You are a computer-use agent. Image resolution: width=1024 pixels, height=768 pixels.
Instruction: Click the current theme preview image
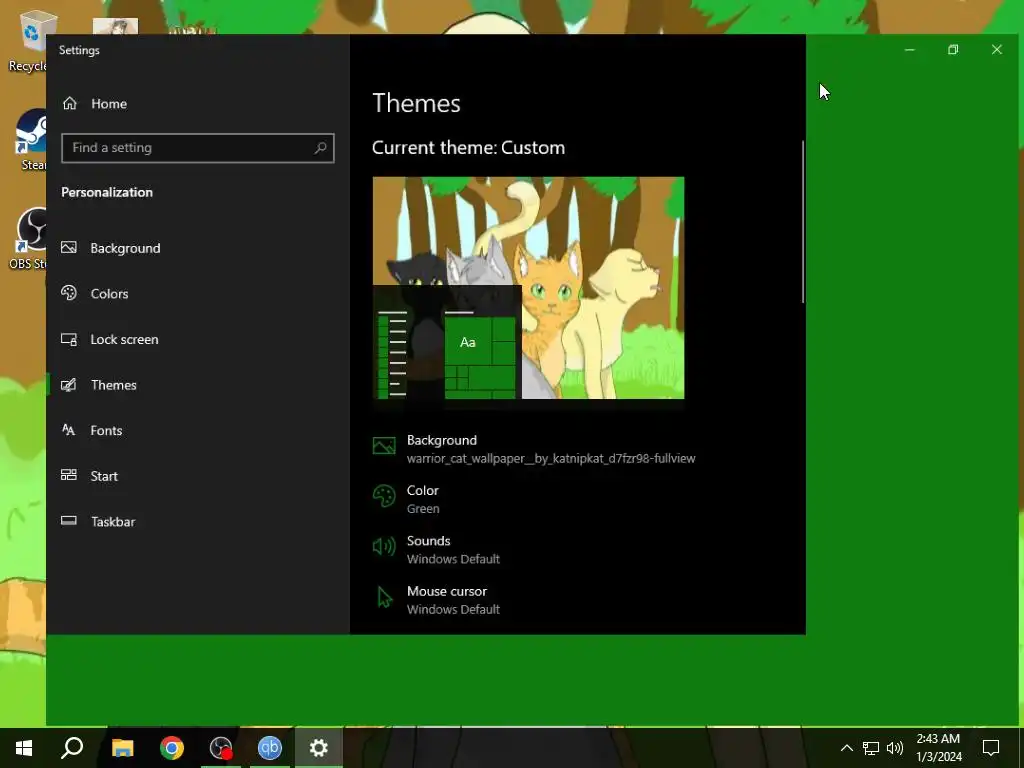coord(528,288)
